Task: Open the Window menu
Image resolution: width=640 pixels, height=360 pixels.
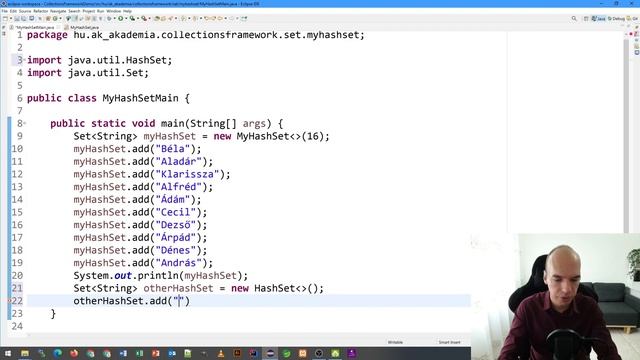Action: (x=113, y=11)
